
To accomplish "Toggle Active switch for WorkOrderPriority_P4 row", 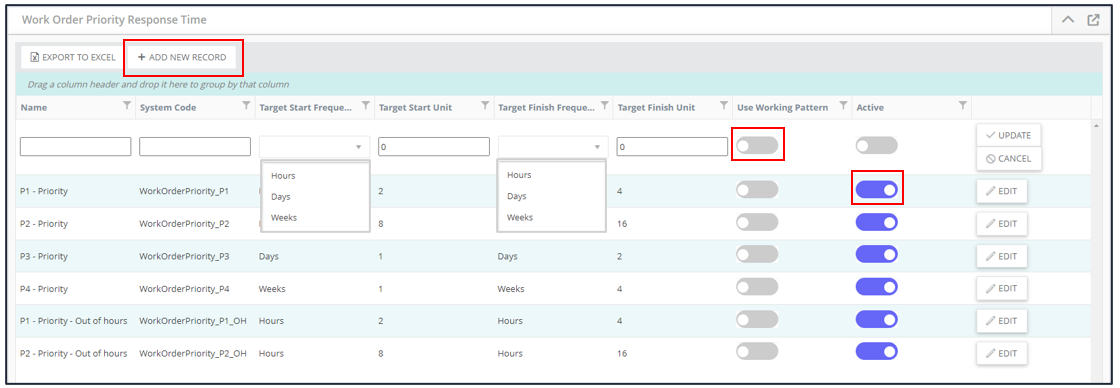I will click(876, 287).
